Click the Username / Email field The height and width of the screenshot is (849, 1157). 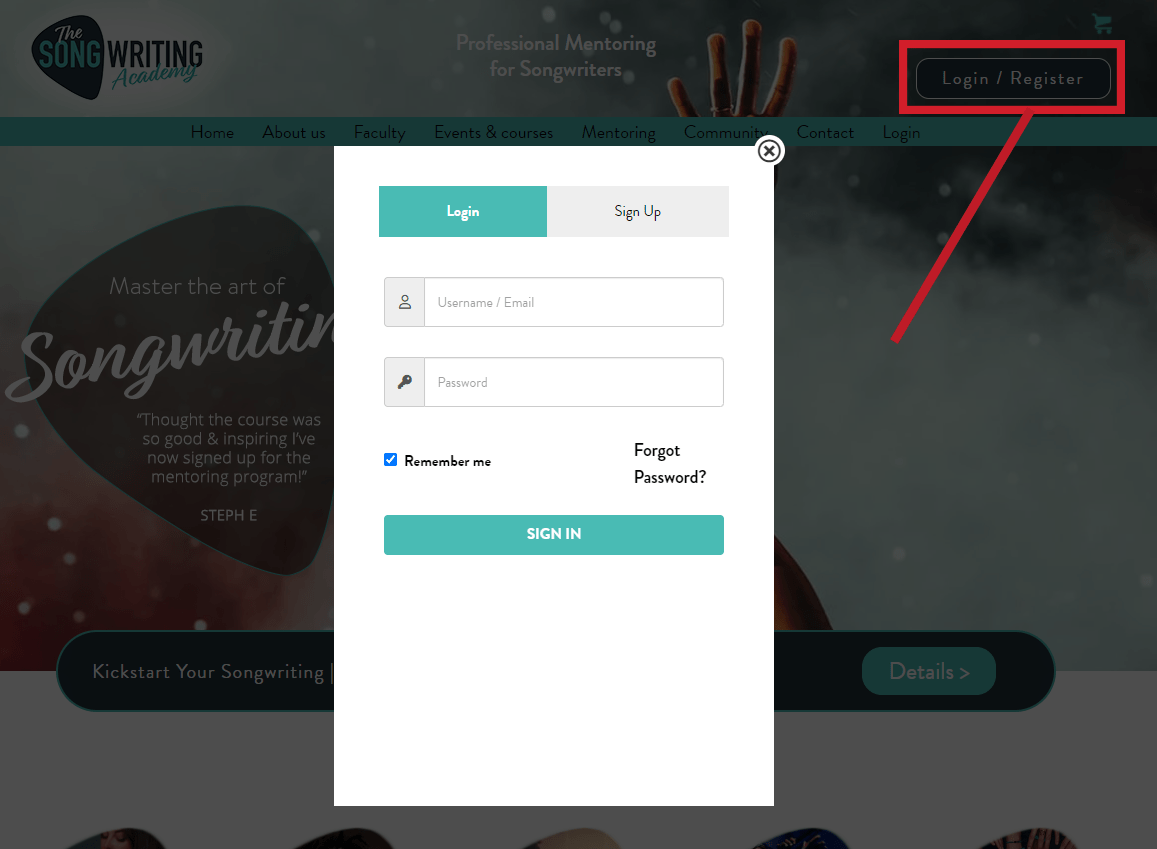[573, 302]
